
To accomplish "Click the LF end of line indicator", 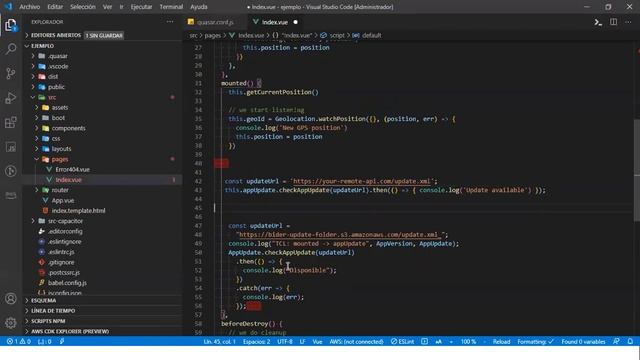I will pyautogui.click(x=302, y=342).
